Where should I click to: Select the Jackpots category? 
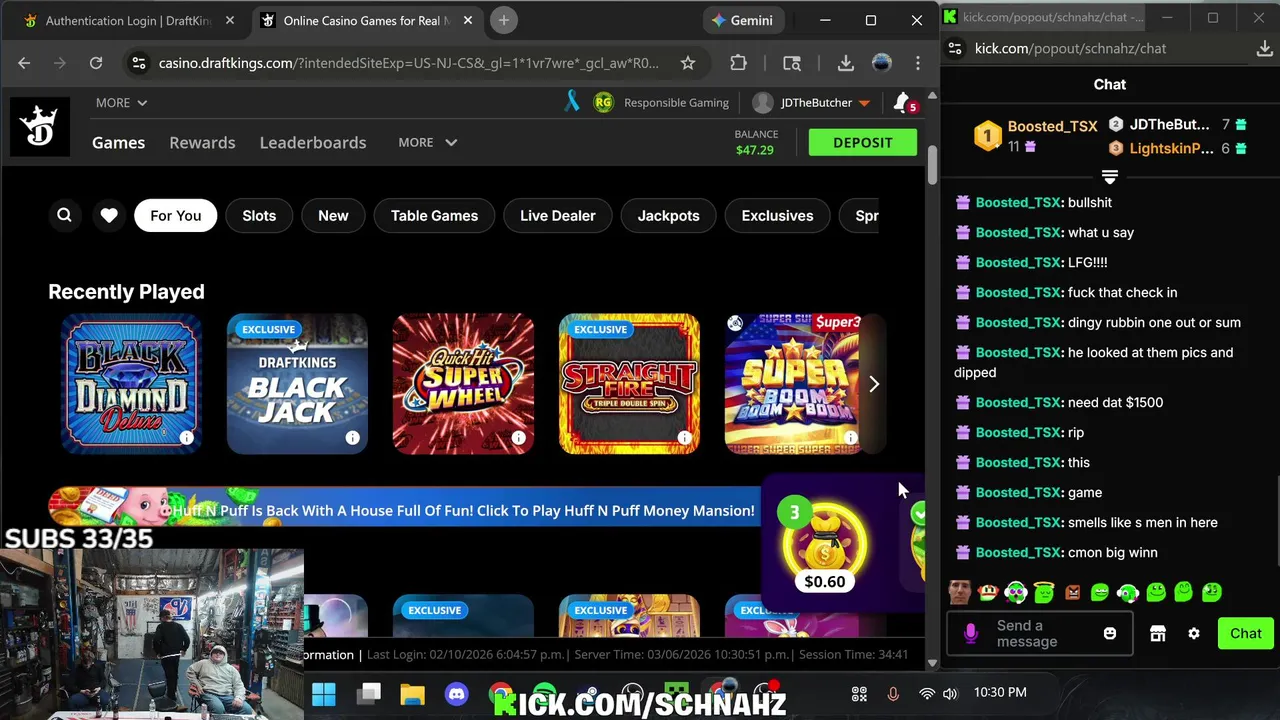pyautogui.click(x=669, y=215)
